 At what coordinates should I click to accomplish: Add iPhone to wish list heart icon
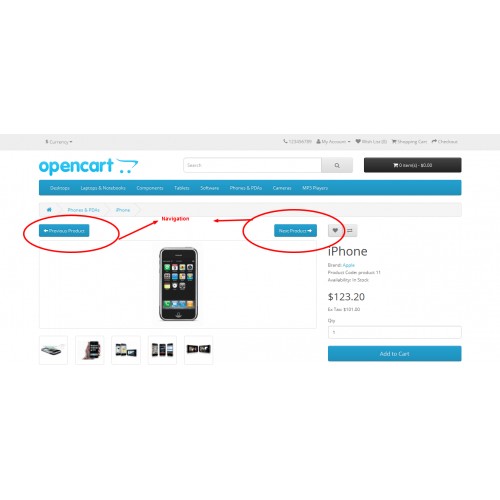click(335, 230)
